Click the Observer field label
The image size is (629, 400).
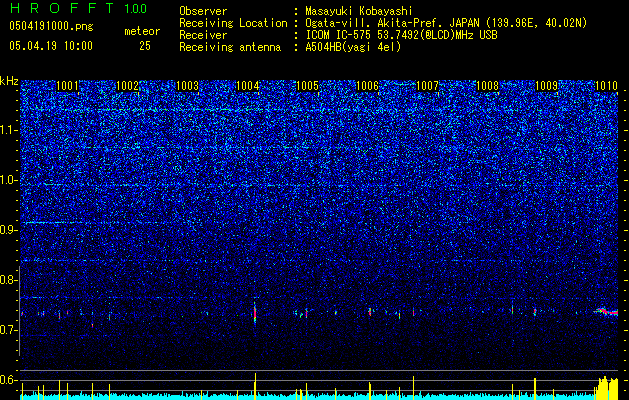click(203, 11)
